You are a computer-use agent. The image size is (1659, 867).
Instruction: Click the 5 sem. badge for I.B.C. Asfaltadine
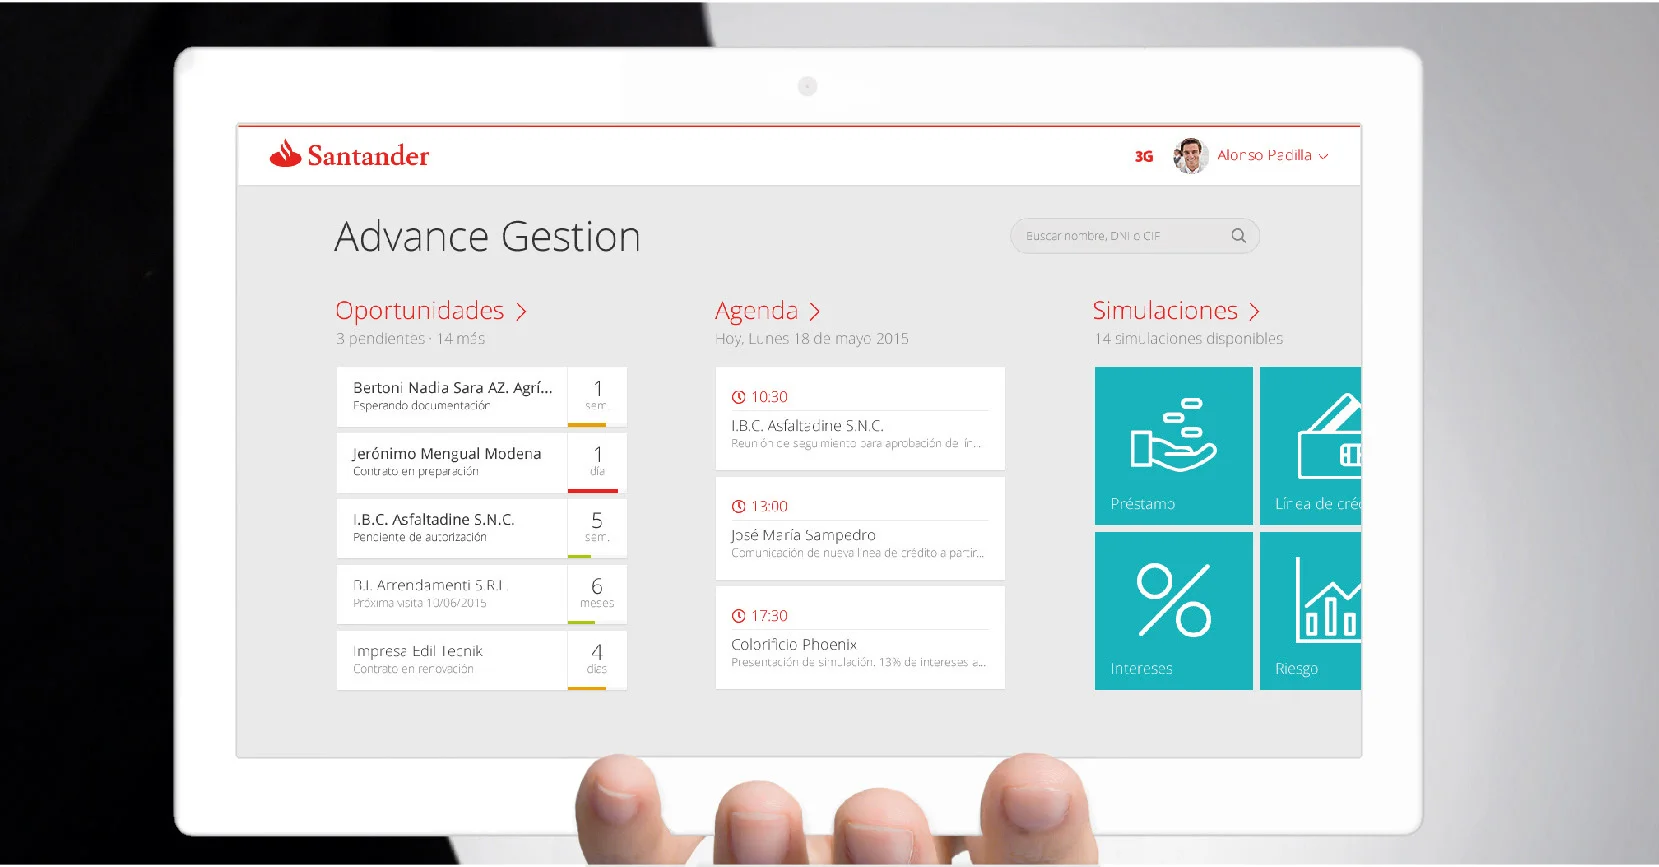[597, 528]
